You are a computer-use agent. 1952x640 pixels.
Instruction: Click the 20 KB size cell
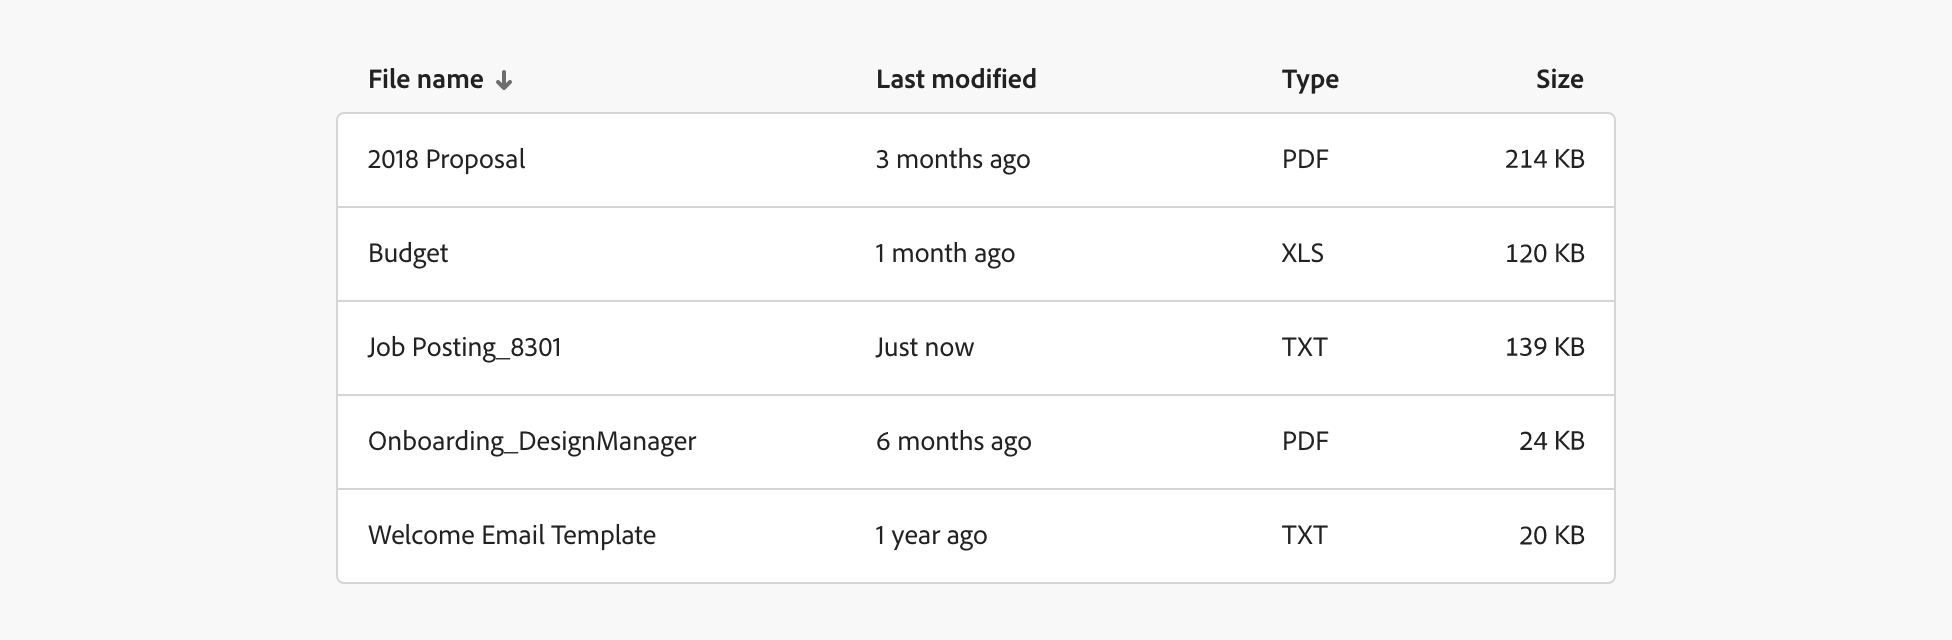pyautogui.click(x=1551, y=536)
